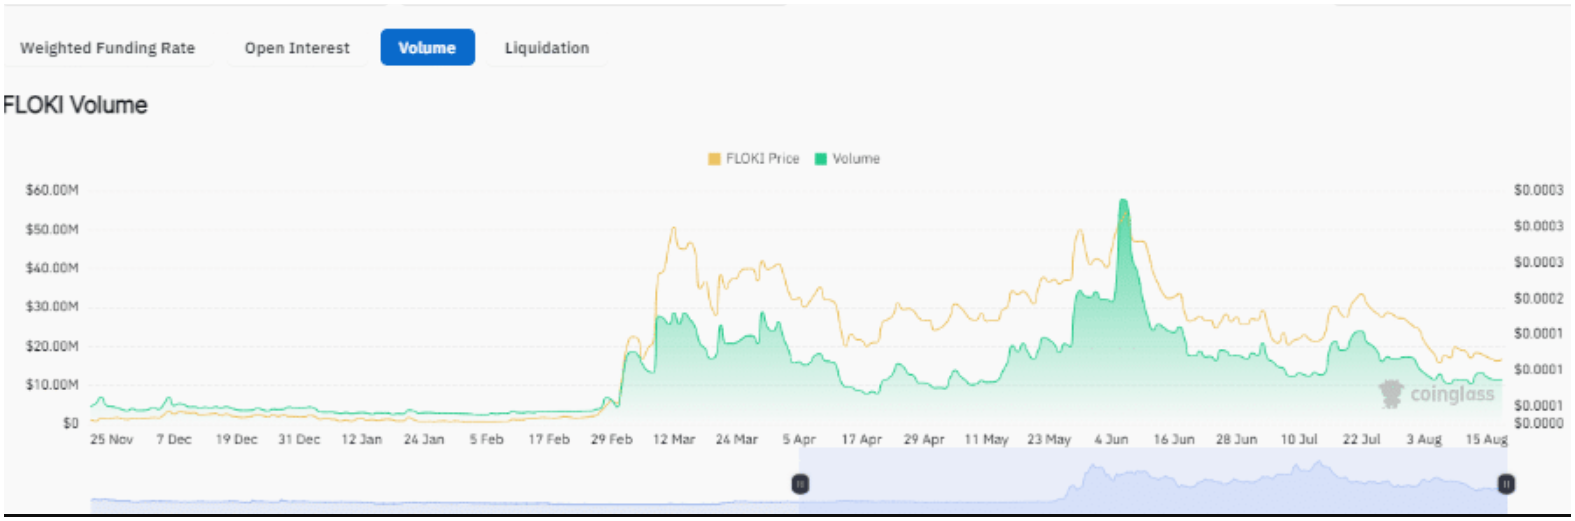The width and height of the screenshot is (1575, 521).
Task: Open the Open Interest tab
Action: point(297,48)
